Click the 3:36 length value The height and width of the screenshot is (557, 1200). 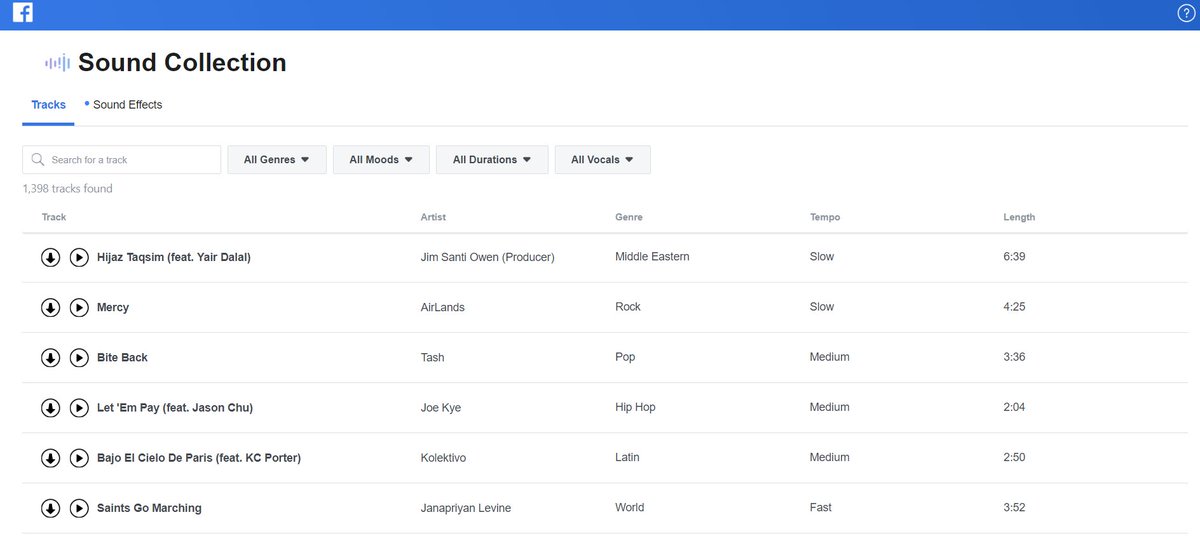1014,357
